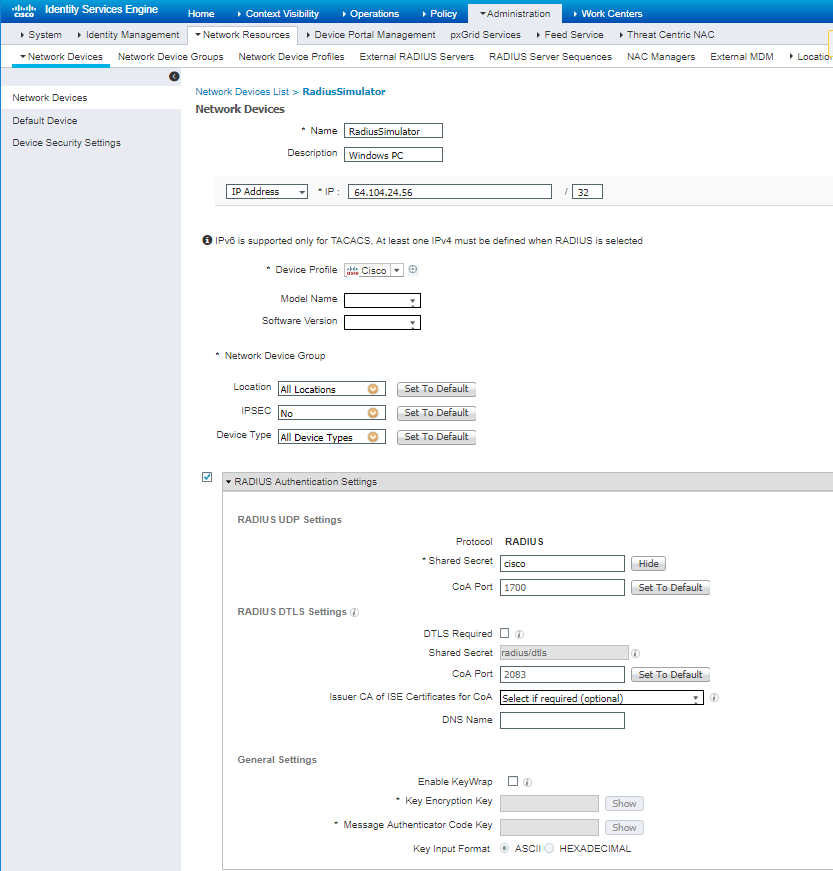The height and width of the screenshot is (871, 833).
Task: Select ASCII key input format
Action: click(504, 848)
